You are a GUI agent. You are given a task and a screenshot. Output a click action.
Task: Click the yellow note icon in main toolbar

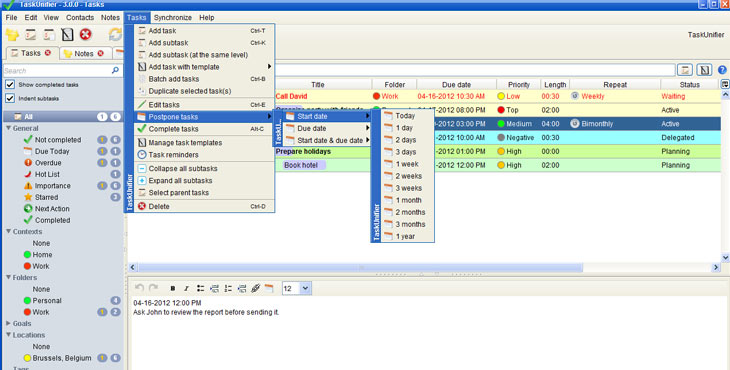pyautogui.click(x=12, y=34)
